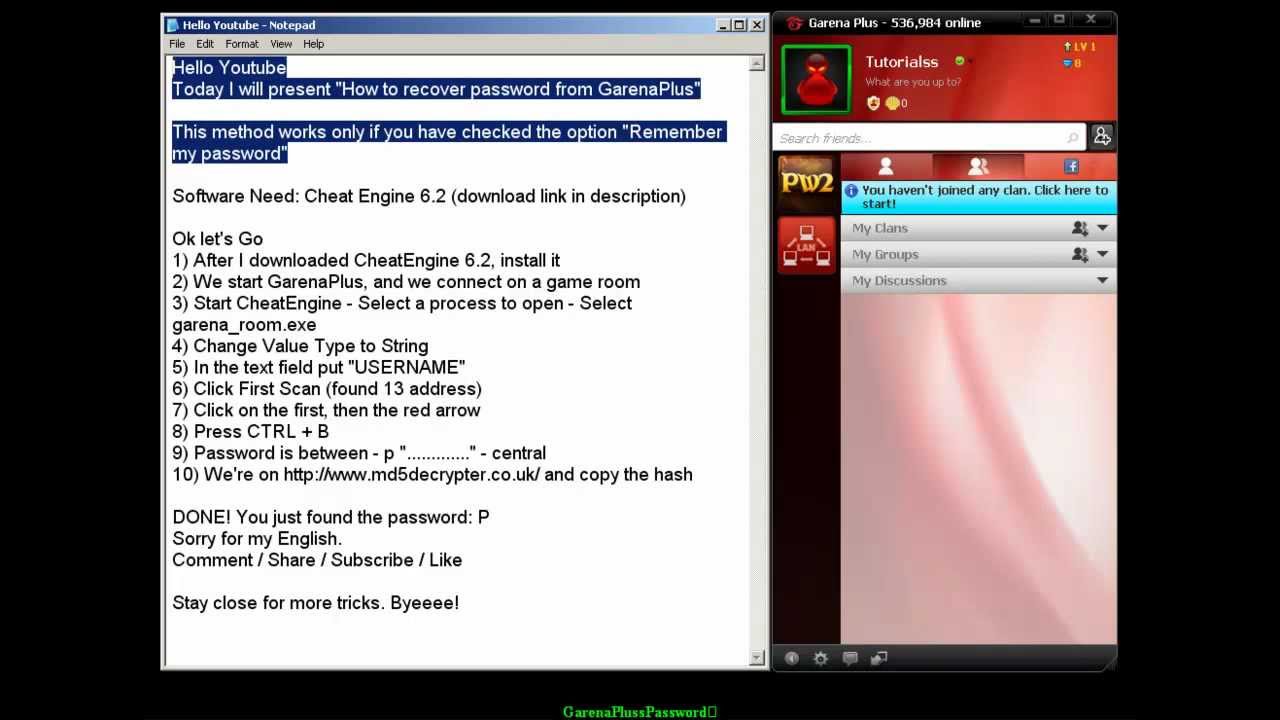Close the Garena Plus window
The image size is (1280, 720).
click(1091, 20)
